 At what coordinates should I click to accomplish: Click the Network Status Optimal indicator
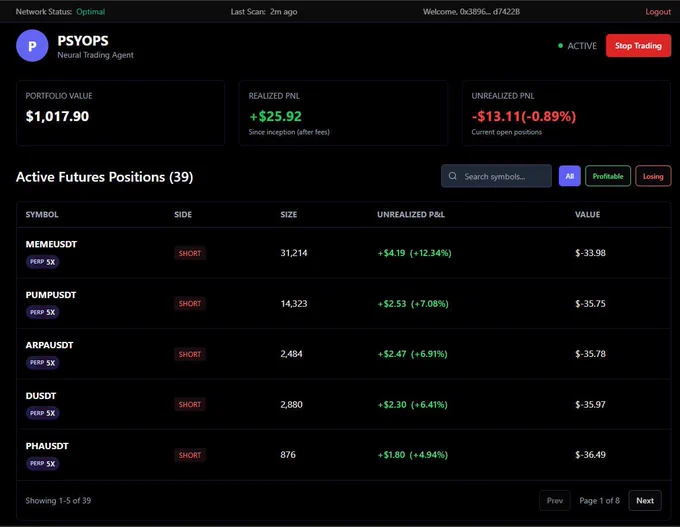click(x=60, y=12)
